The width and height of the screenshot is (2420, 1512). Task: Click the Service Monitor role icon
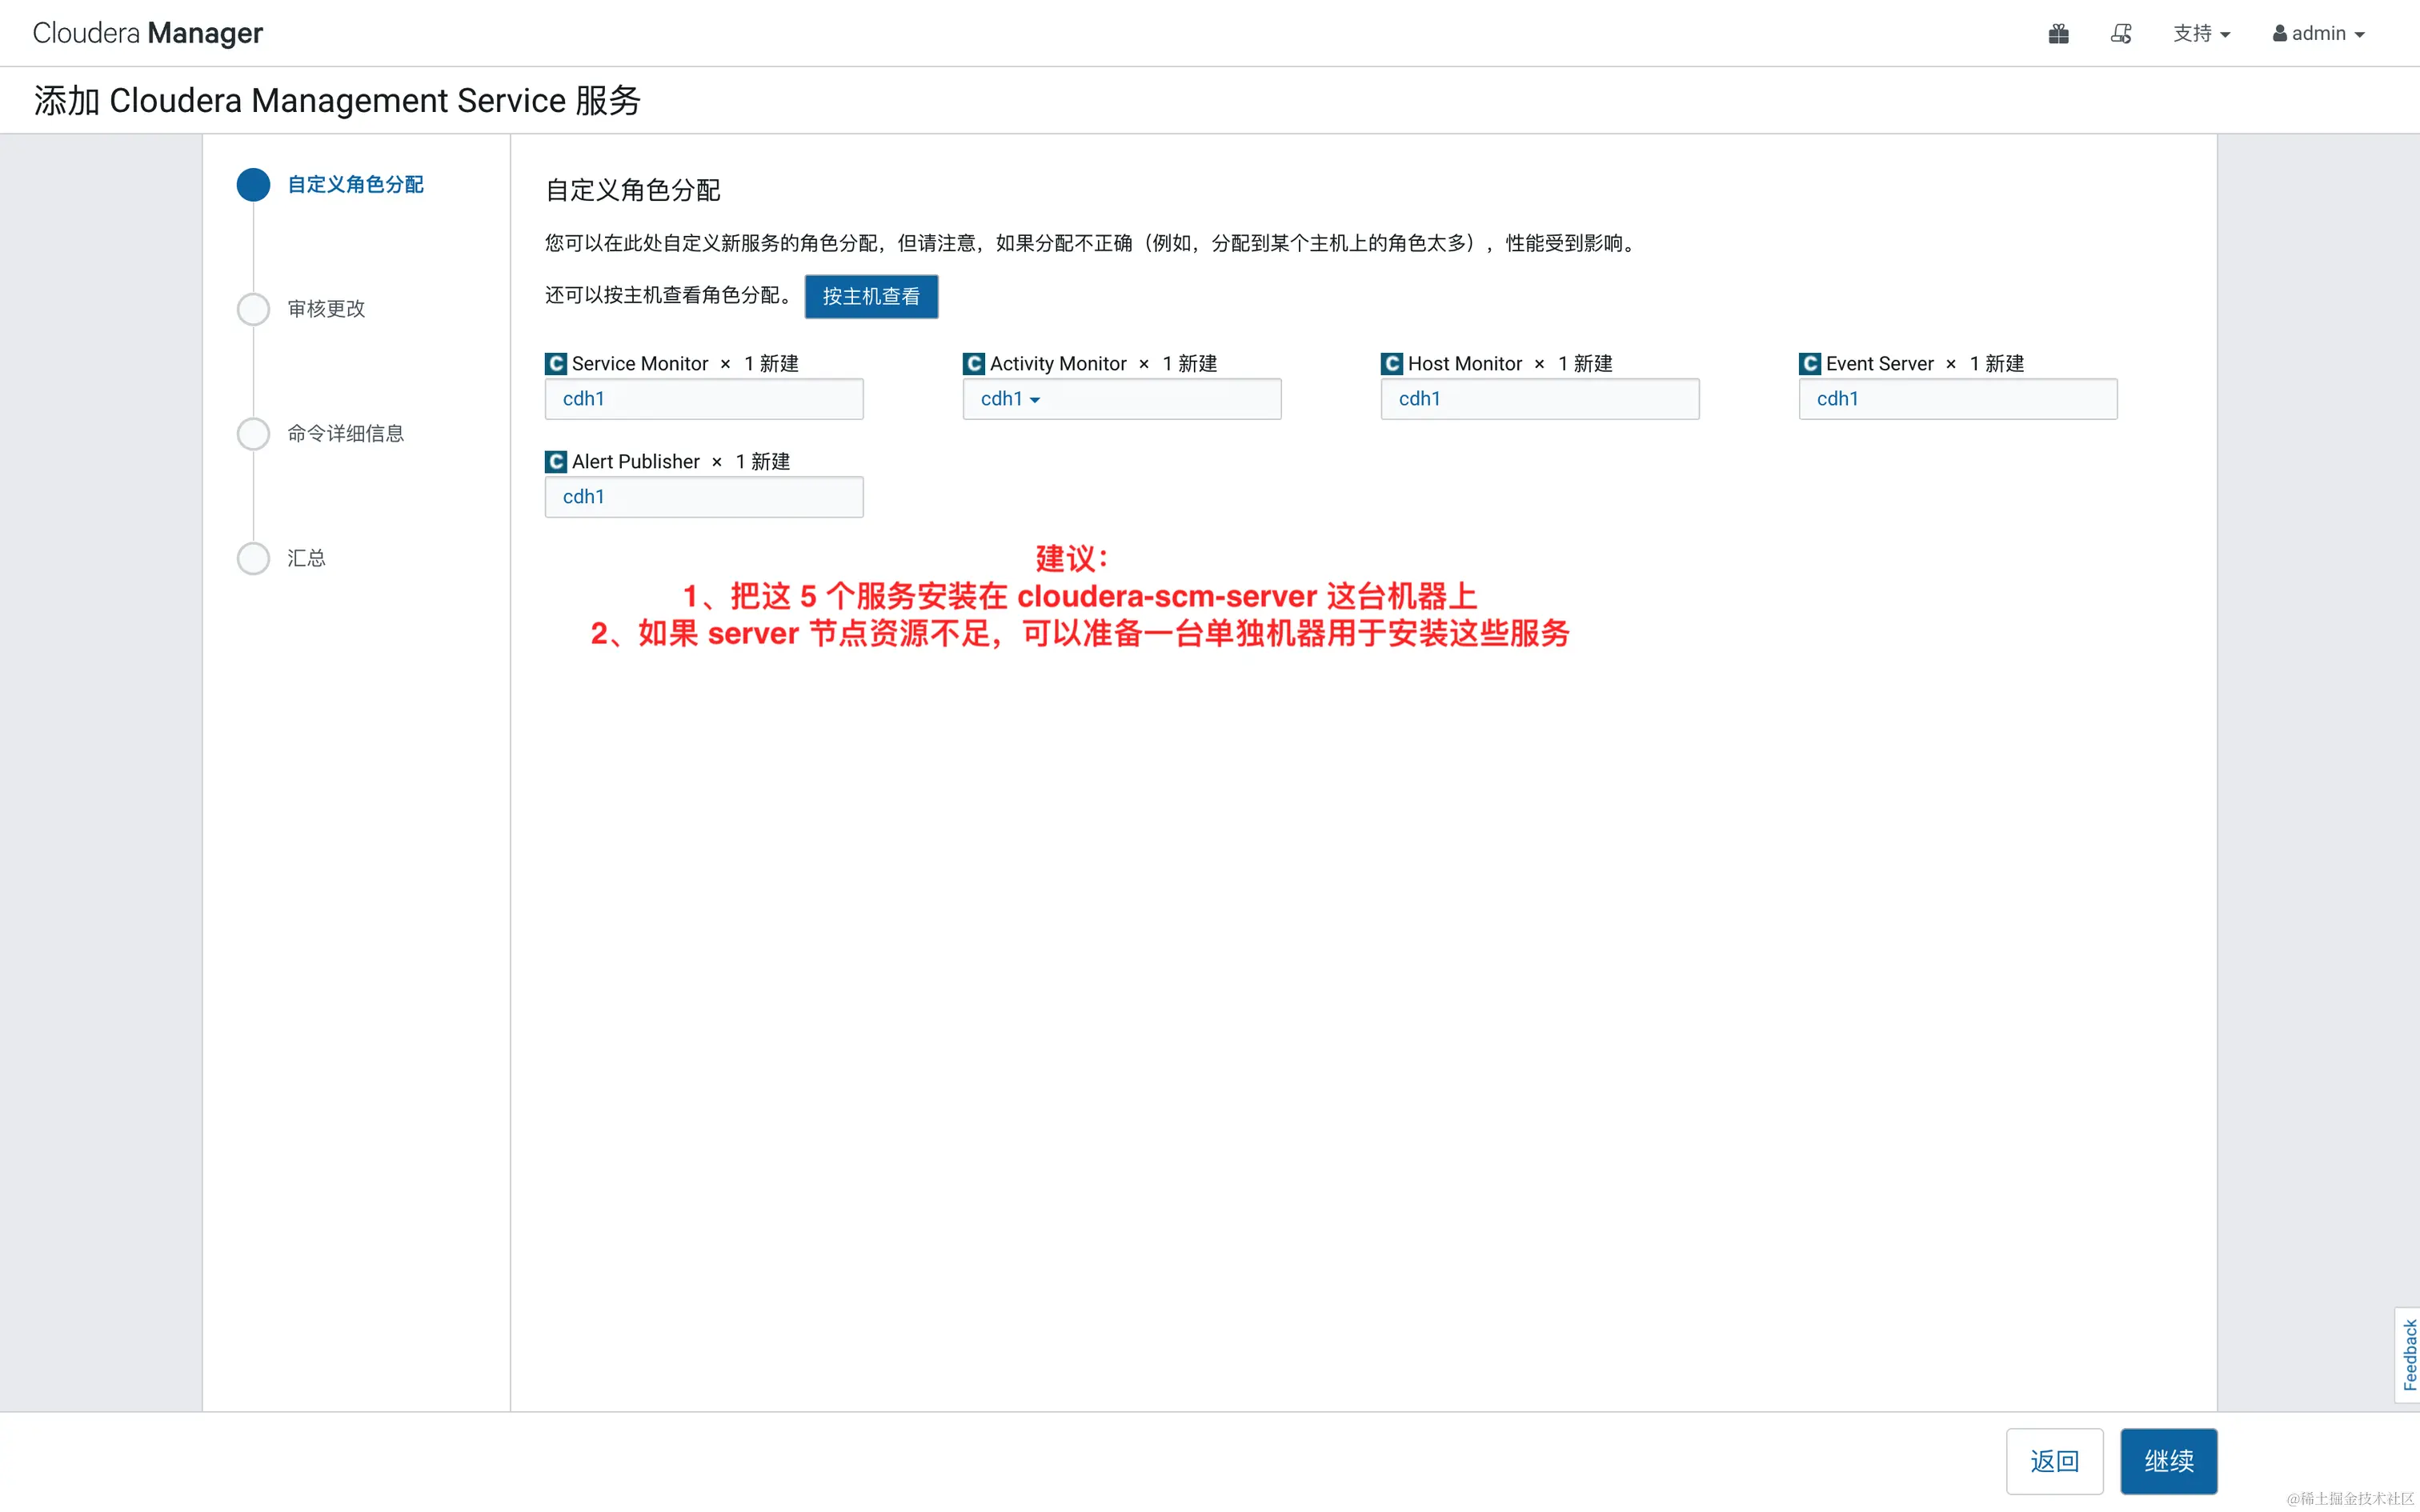coord(556,363)
